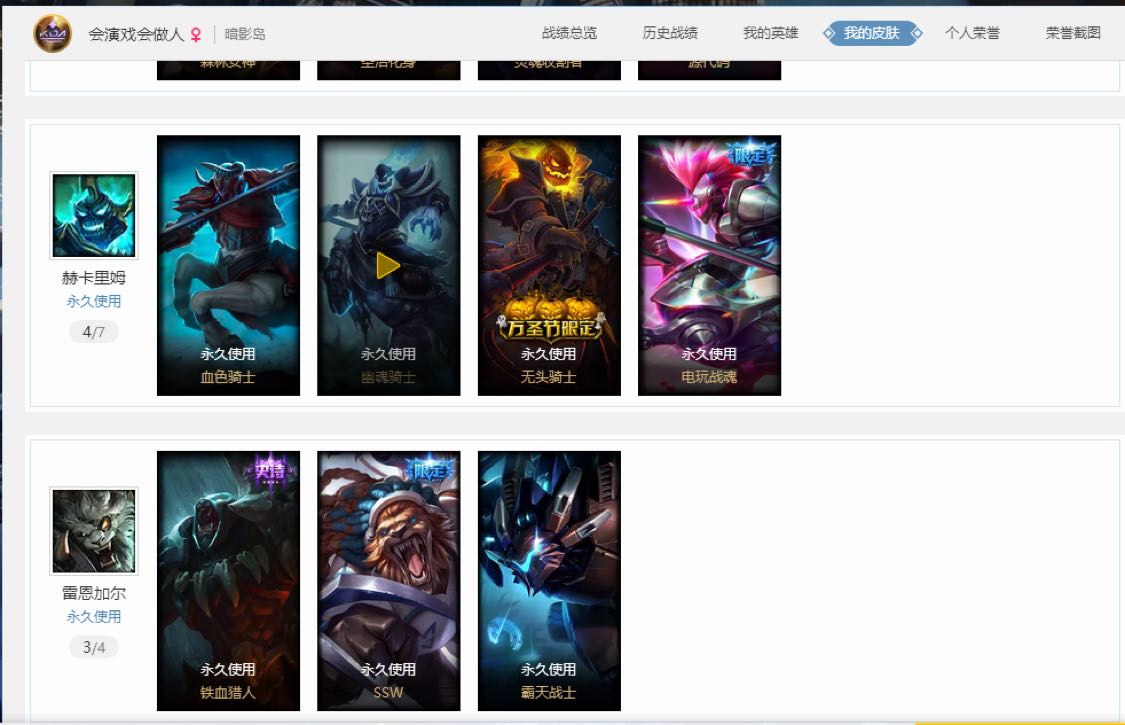Open the 血色骑士 skin thumbnail

[x=228, y=266]
